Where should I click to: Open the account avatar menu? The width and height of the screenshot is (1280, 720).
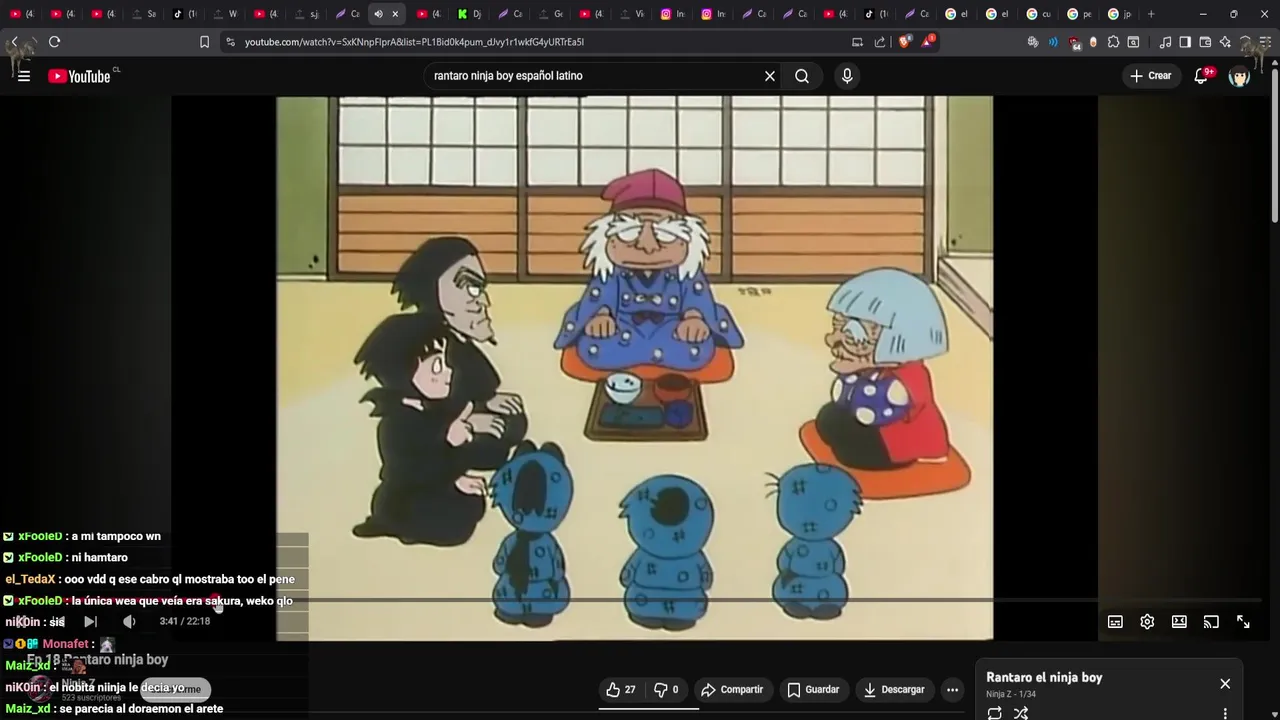click(x=1239, y=76)
